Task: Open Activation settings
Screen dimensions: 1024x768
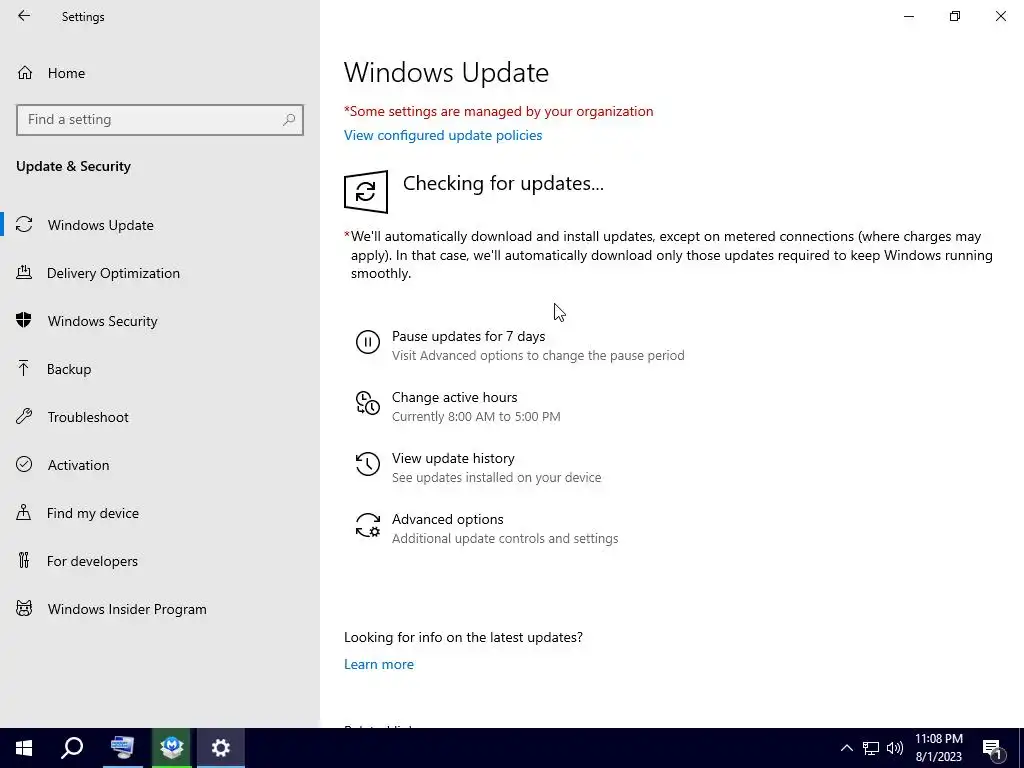Action: click(78, 465)
